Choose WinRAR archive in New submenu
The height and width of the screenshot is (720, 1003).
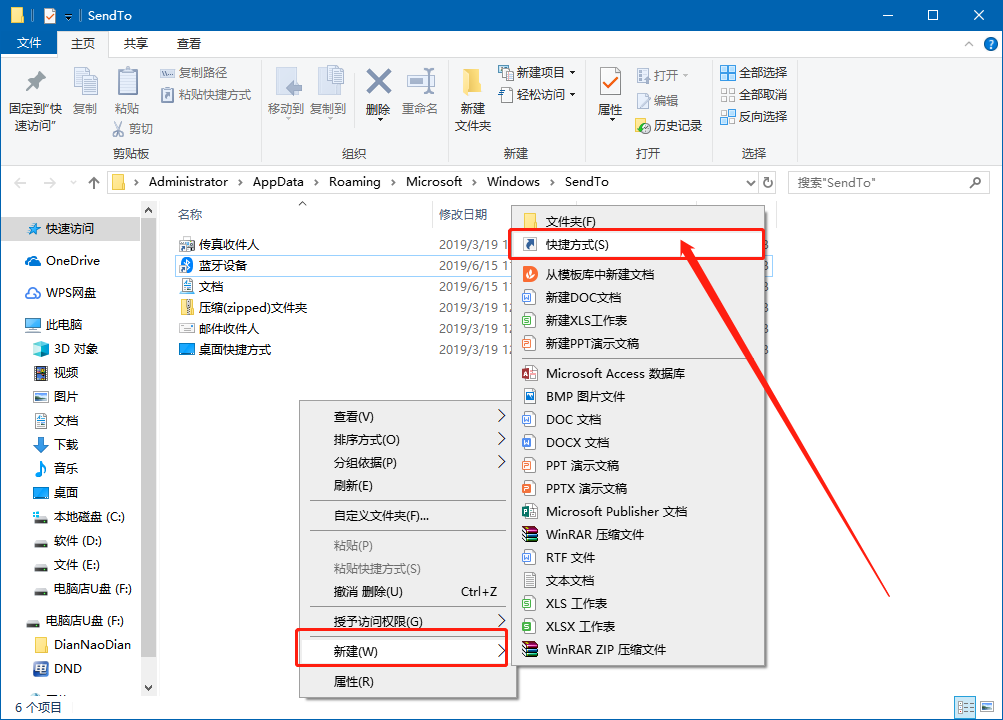(638, 535)
